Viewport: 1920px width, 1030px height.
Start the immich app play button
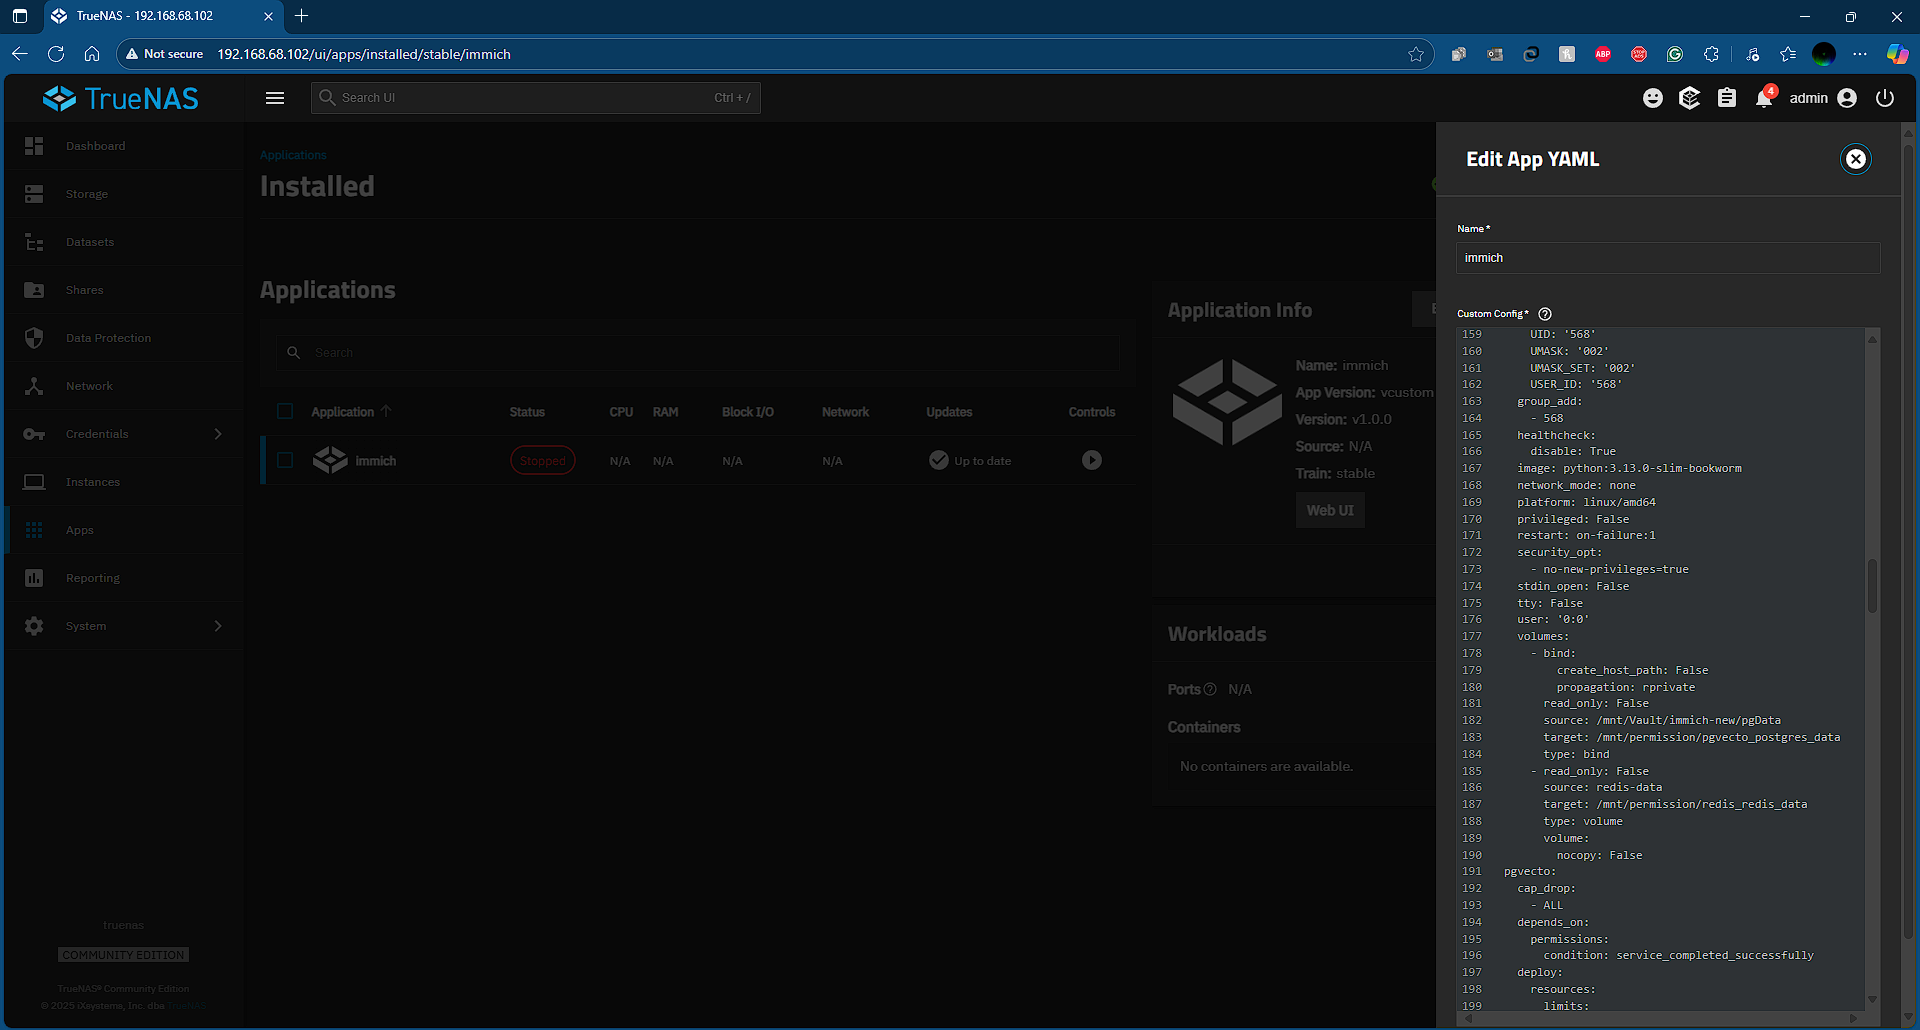click(x=1092, y=460)
